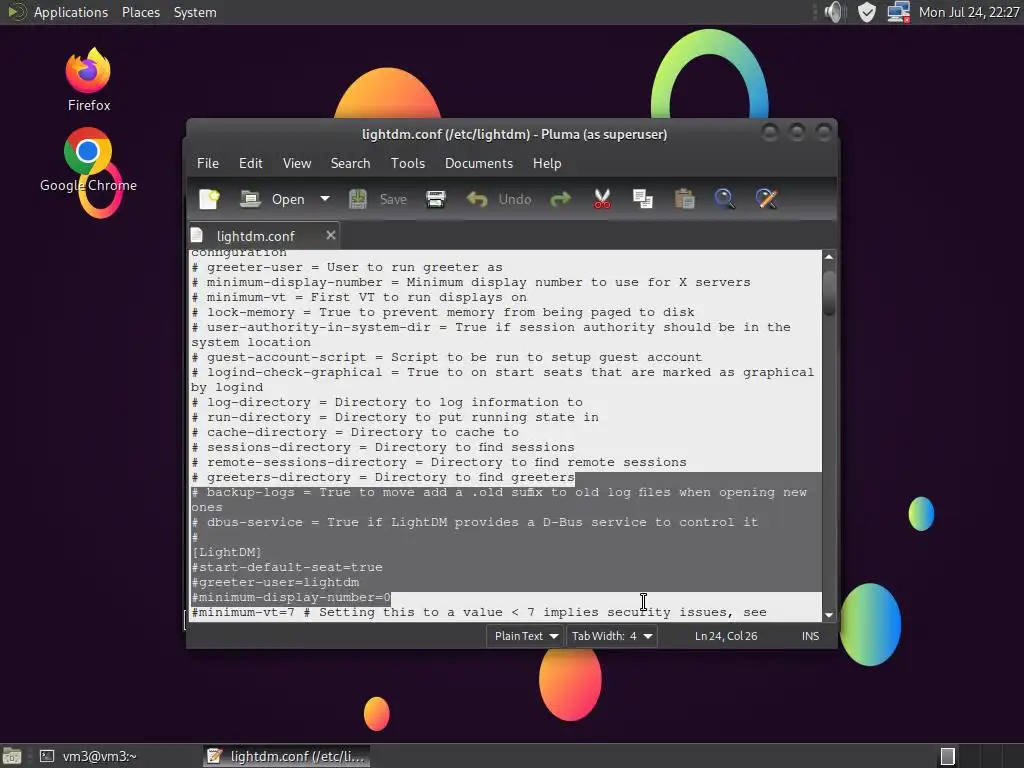Image resolution: width=1024 pixels, height=768 pixels.
Task: Click the '# log-directory' comment line
Action: (x=387, y=402)
